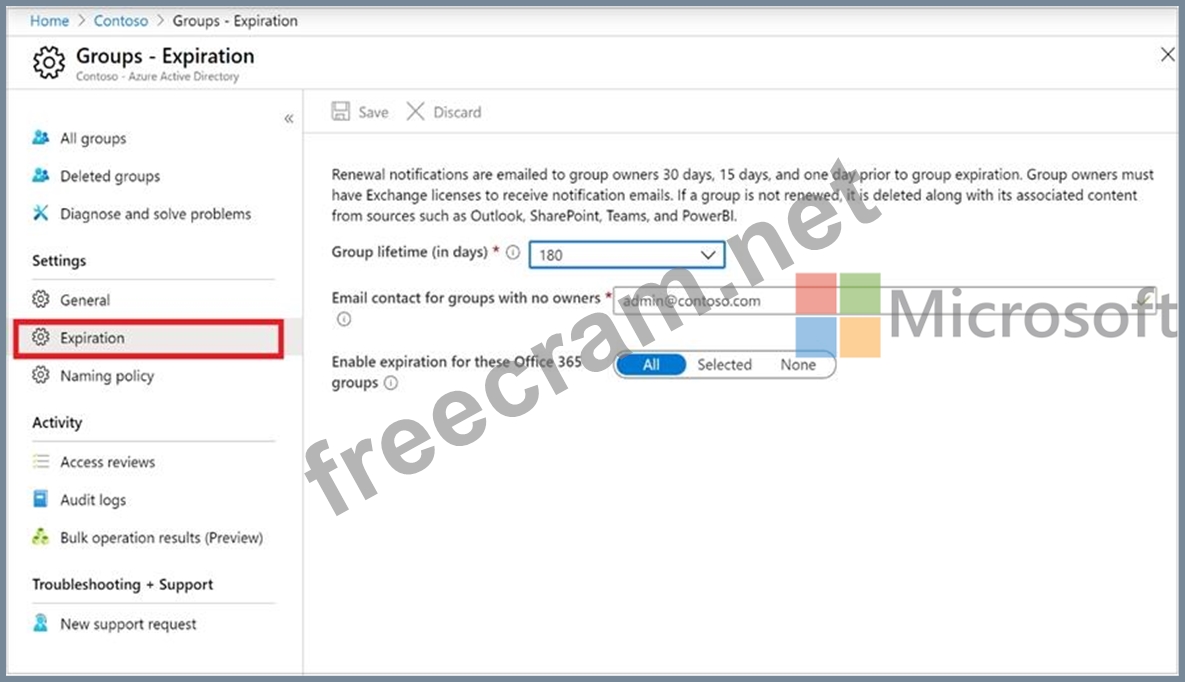Close the Groups Expiration blade

1167,54
